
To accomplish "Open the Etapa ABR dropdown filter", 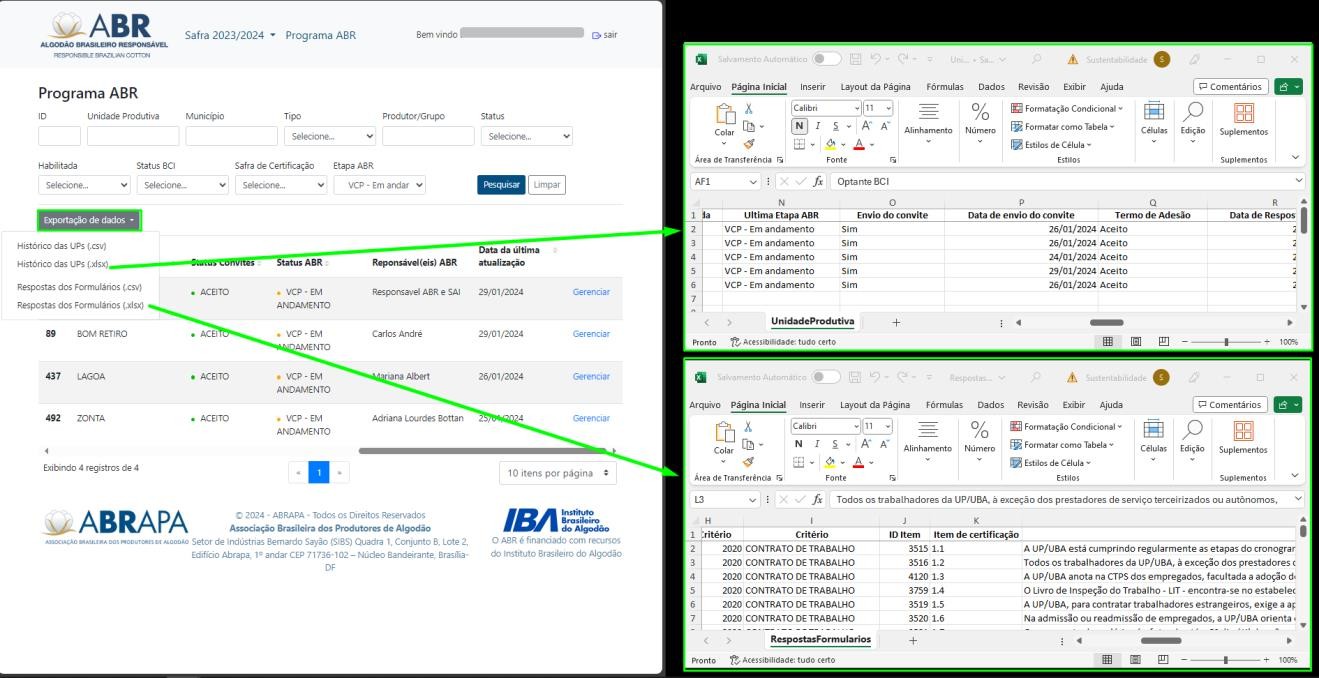I will [379, 185].
